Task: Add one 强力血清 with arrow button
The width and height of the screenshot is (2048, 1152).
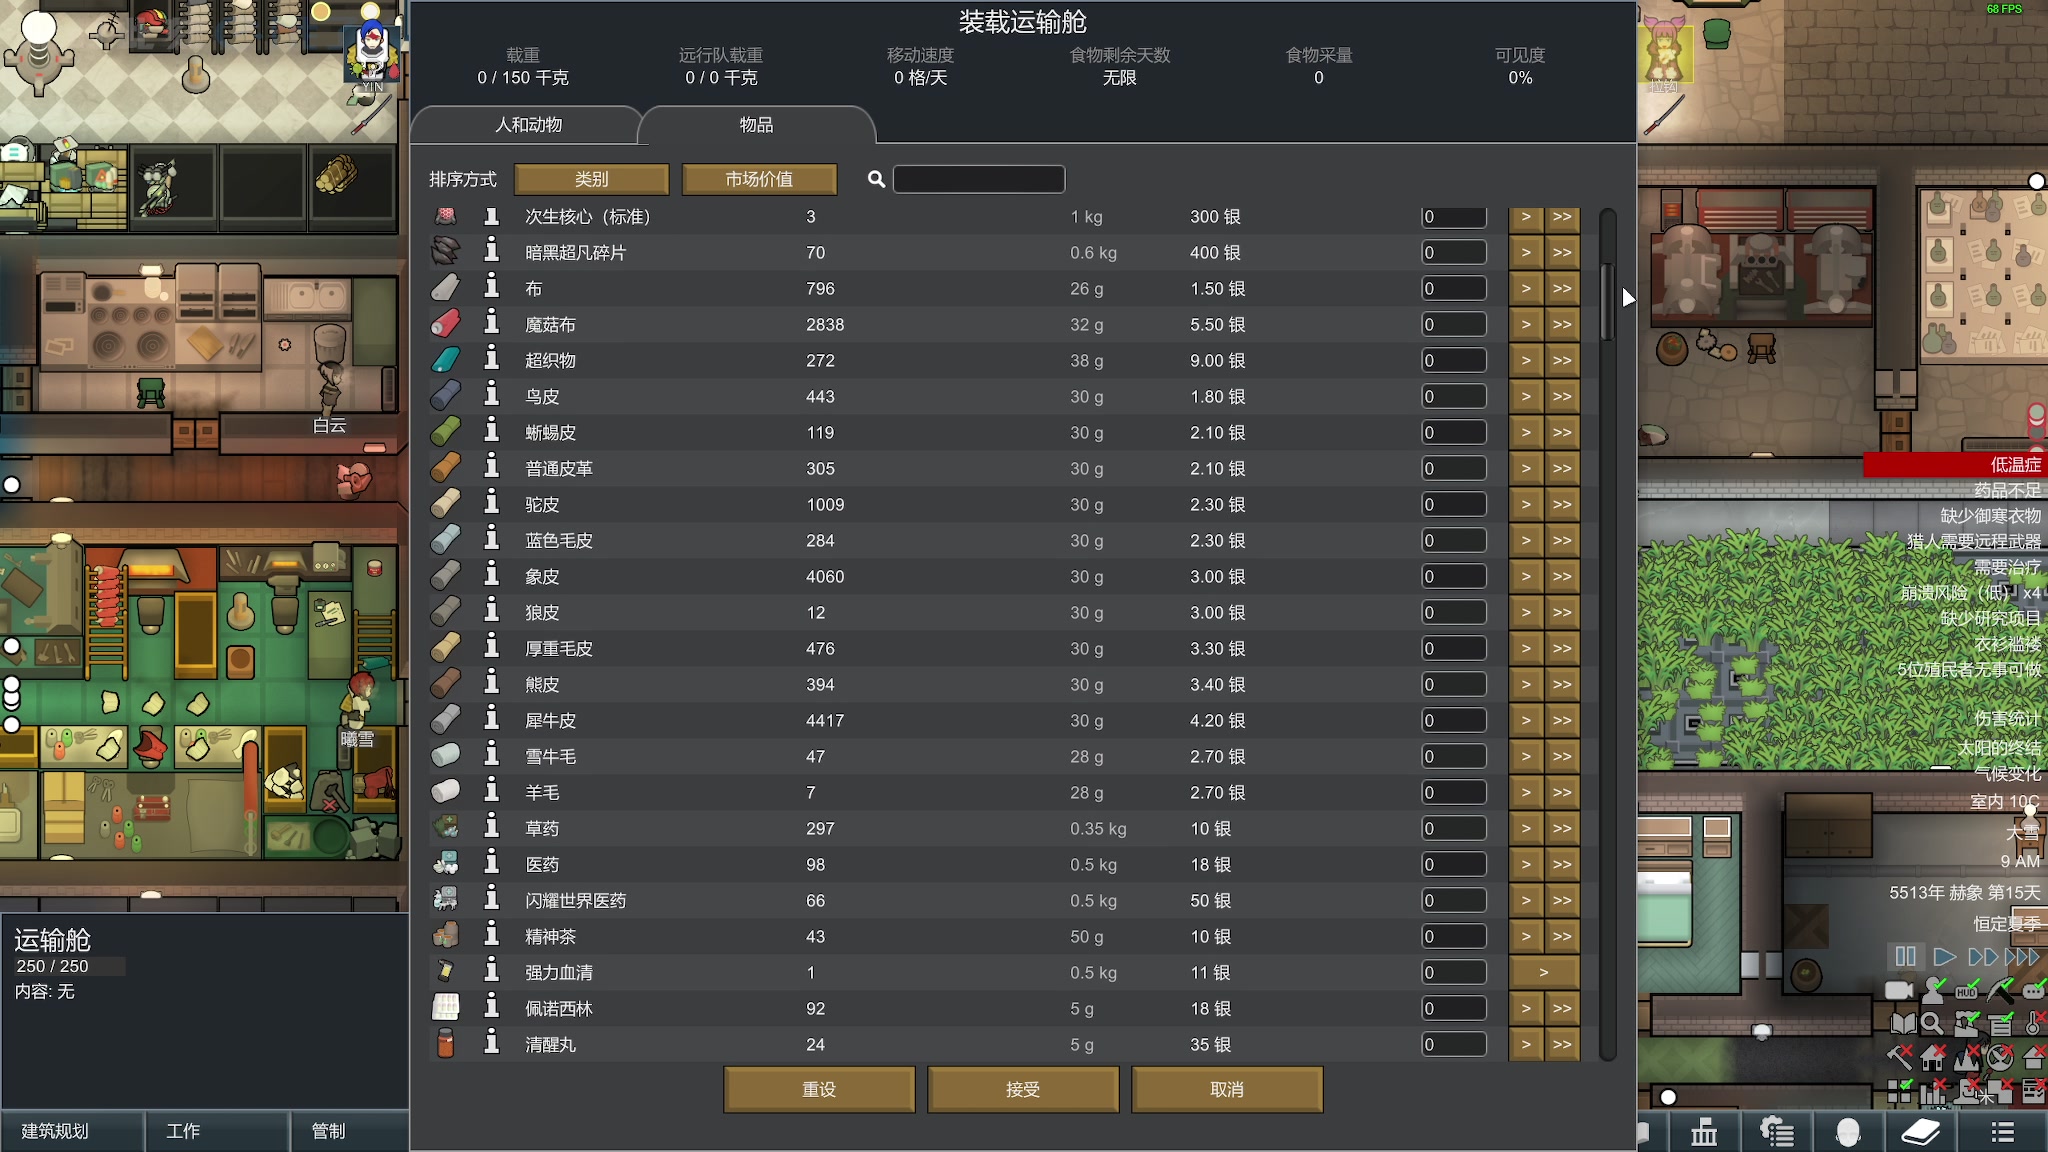Action: tap(1544, 972)
